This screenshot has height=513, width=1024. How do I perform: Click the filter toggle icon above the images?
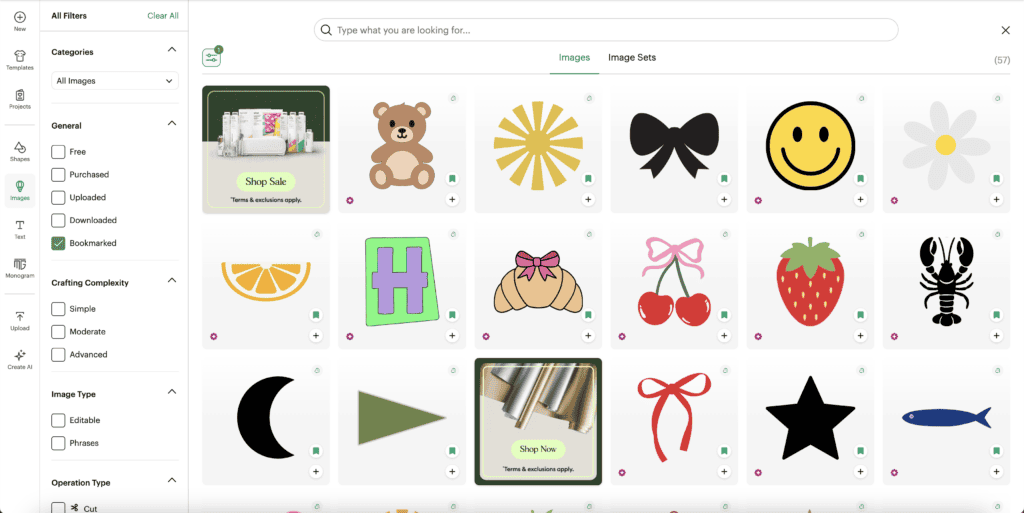(211, 58)
